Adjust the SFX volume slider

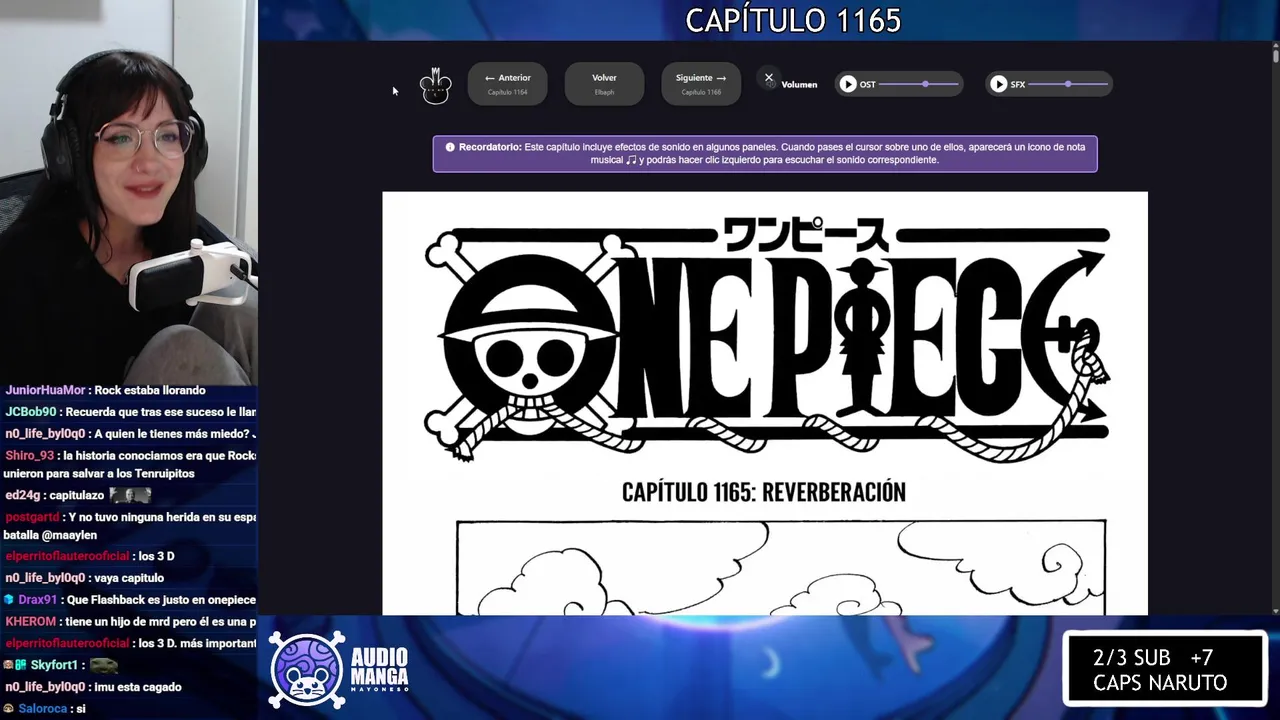point(1068,84)
